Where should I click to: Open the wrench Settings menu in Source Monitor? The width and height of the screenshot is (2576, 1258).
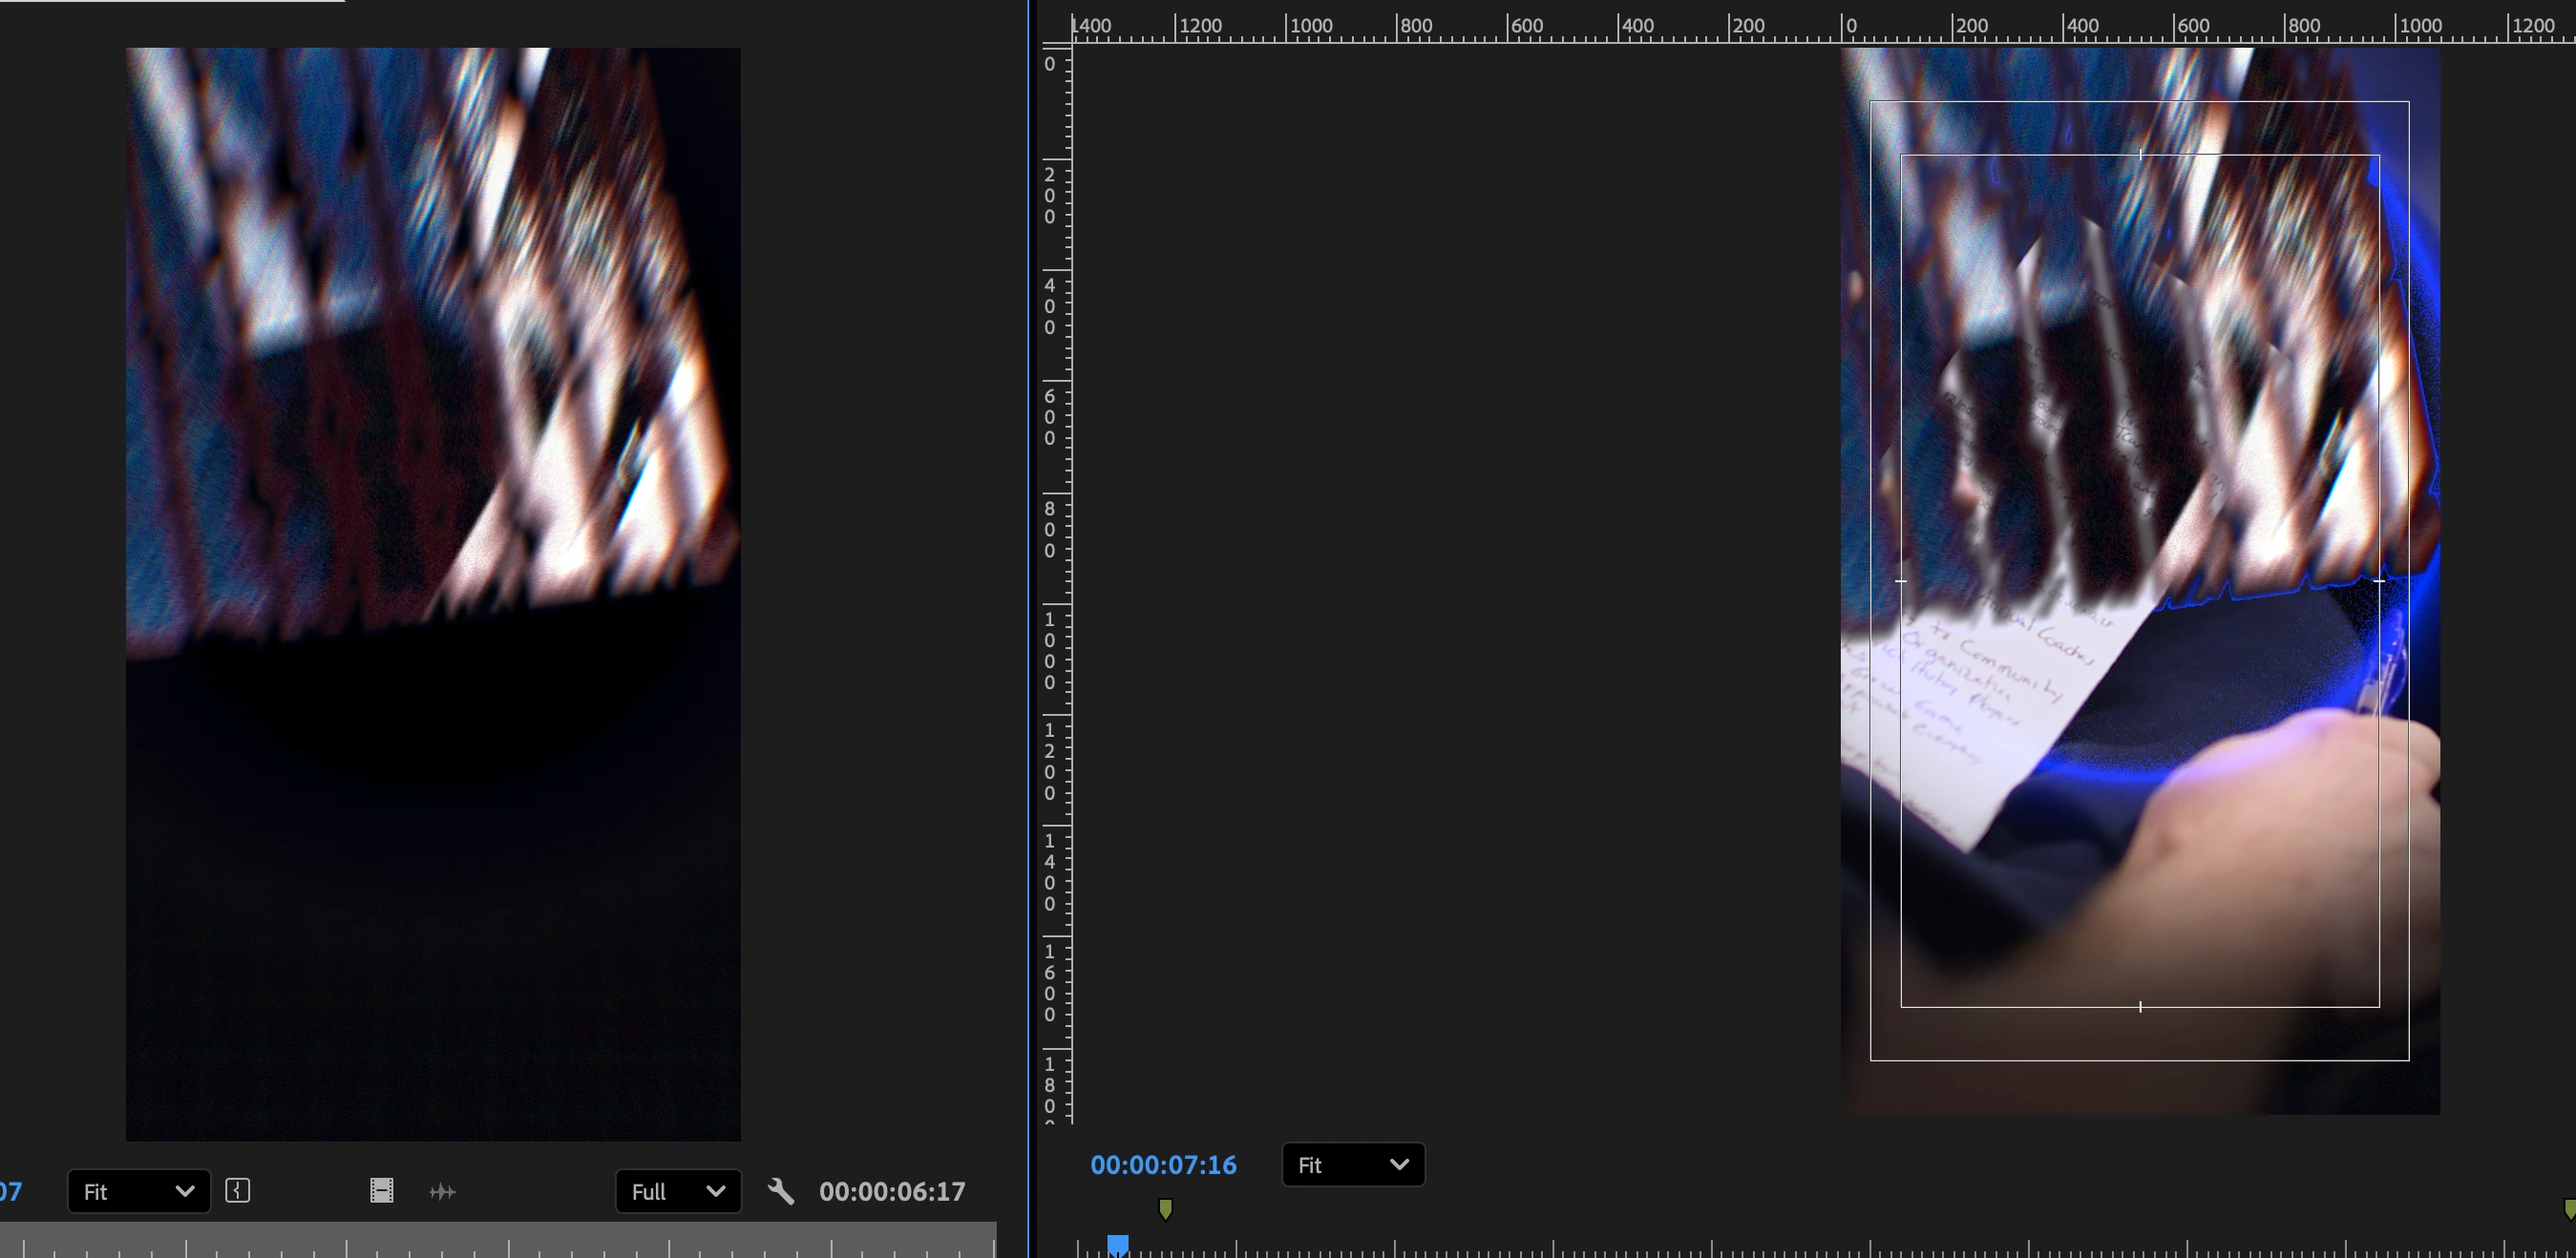(x=781, y=1191)
